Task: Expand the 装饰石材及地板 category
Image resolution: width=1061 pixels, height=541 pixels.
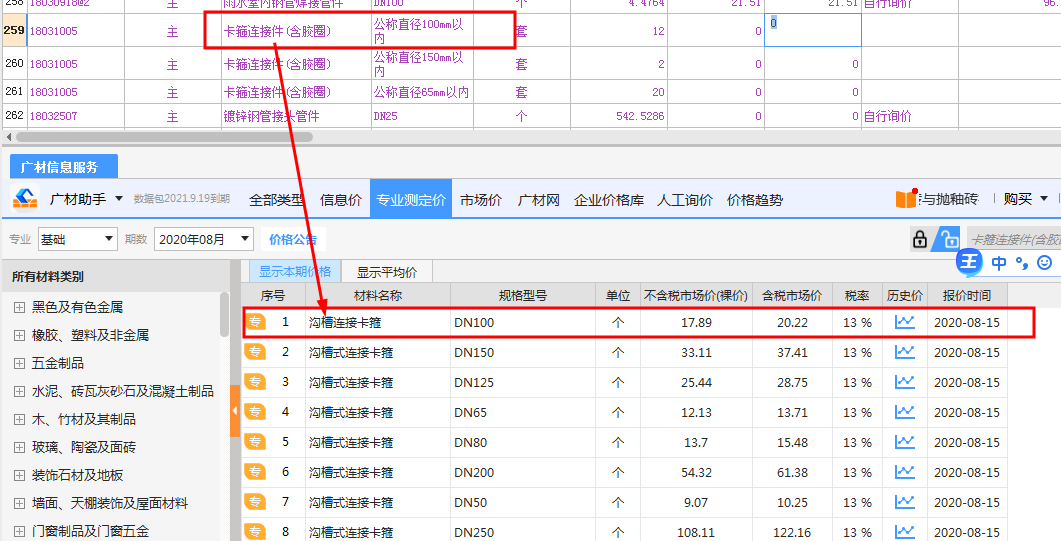Action: [x=20, y=475]
